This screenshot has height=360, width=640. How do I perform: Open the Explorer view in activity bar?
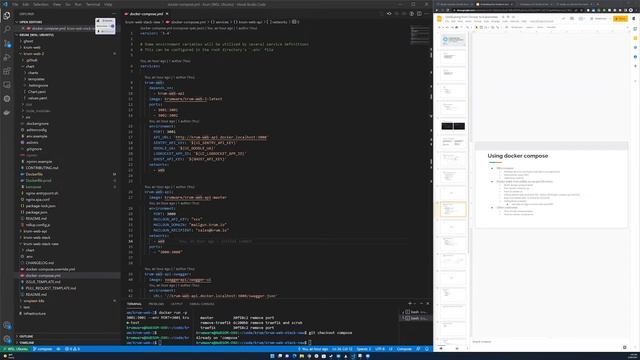pos(7,16)
